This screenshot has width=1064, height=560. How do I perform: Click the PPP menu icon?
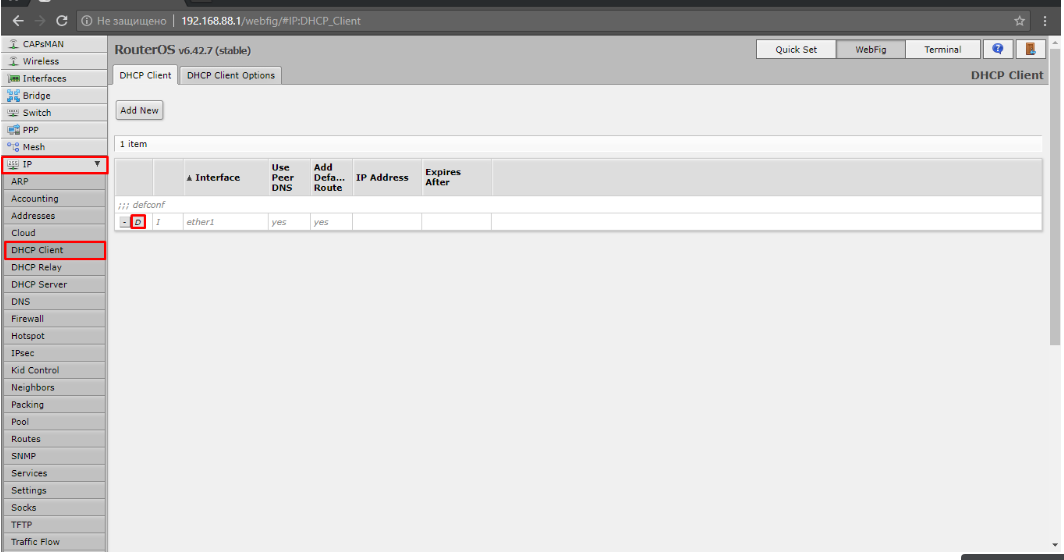click(13, 130)
